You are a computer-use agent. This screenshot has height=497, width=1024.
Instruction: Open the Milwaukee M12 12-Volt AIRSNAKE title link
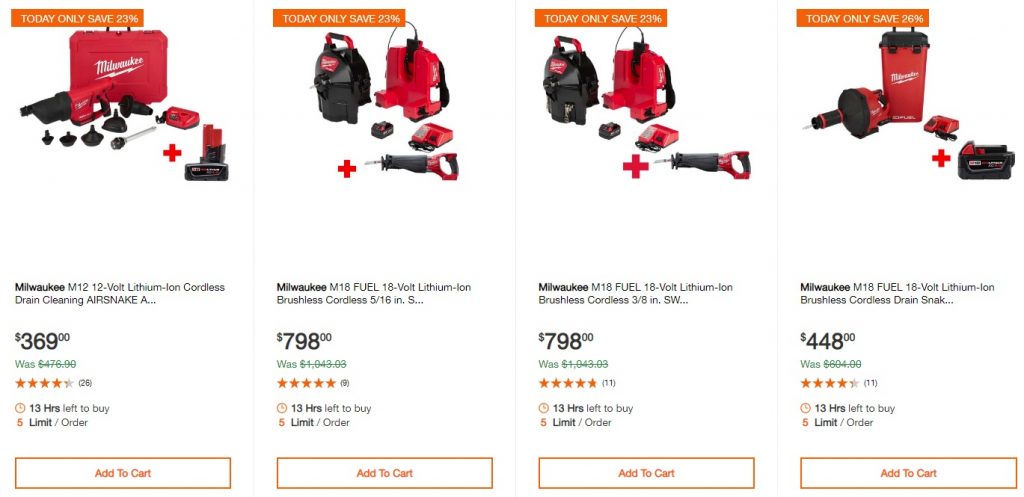[x=120, y=294]
